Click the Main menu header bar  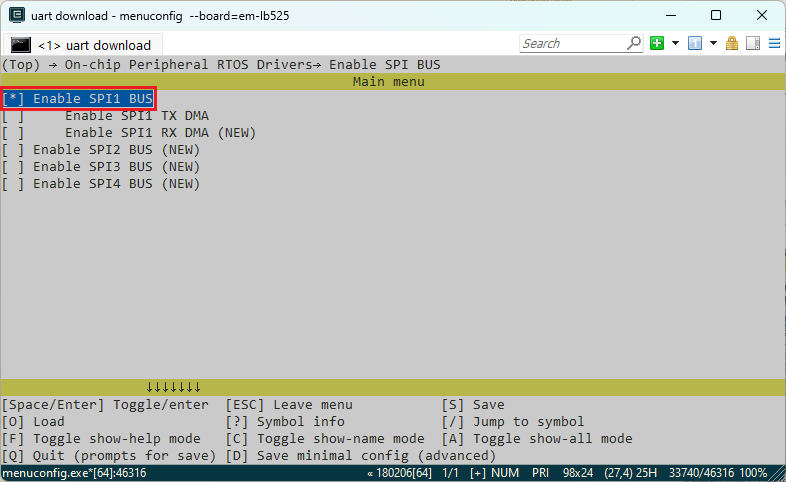point(393,82)
